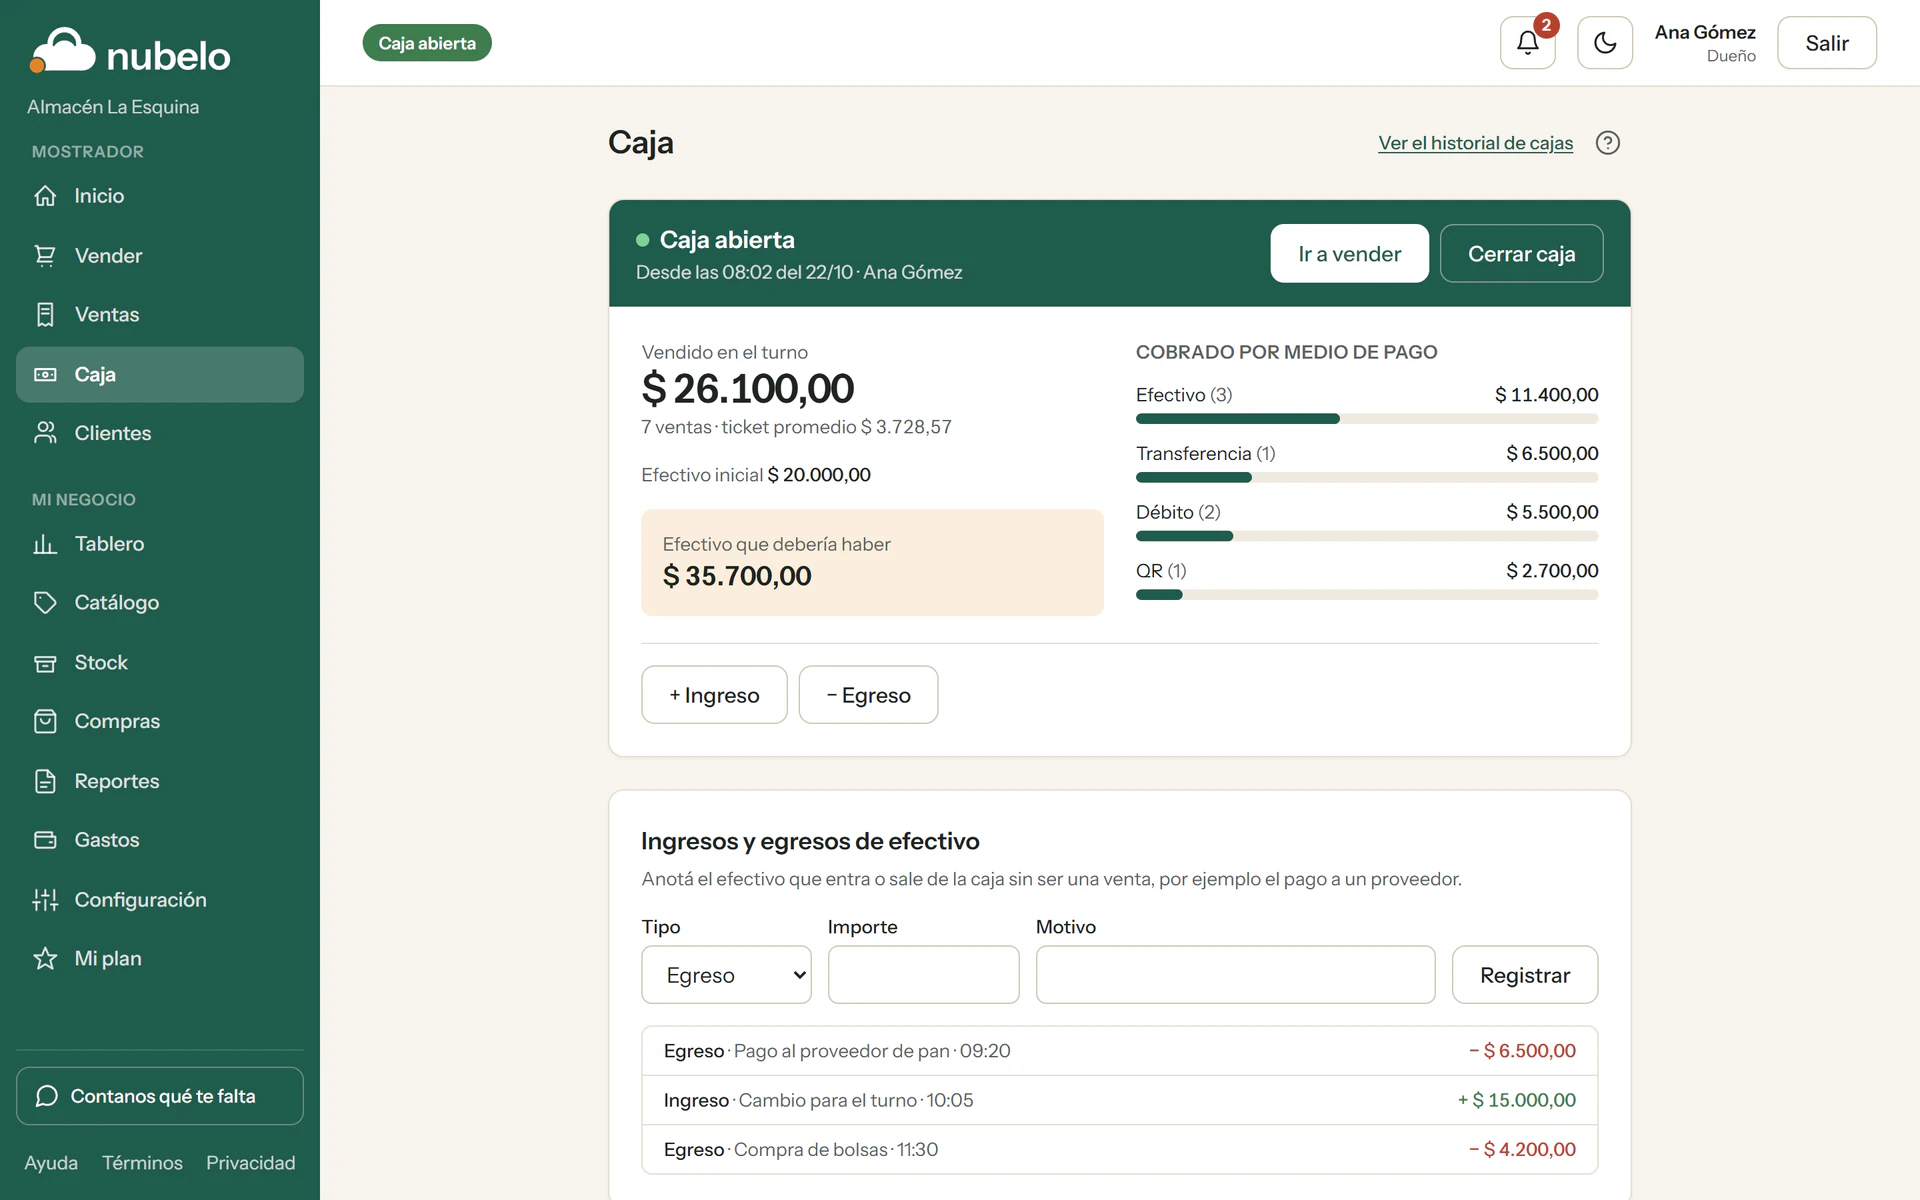The width and height of the screenshot is (1920, 1200).
Task: Navigate to Clientes
Action: coord(160,433)
